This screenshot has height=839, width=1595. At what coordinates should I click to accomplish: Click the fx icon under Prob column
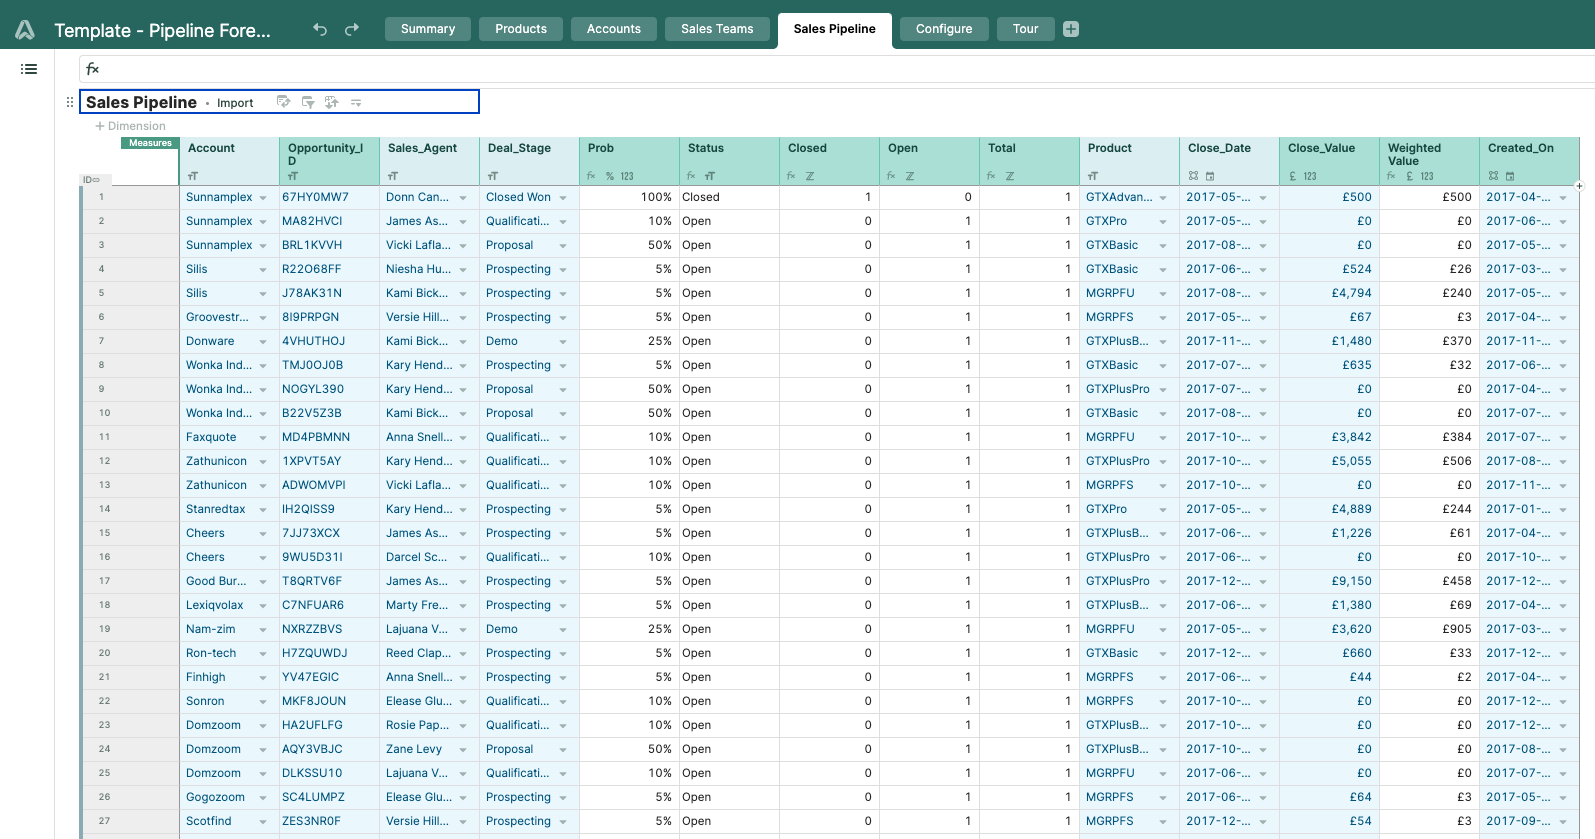[x=591, y=176]
